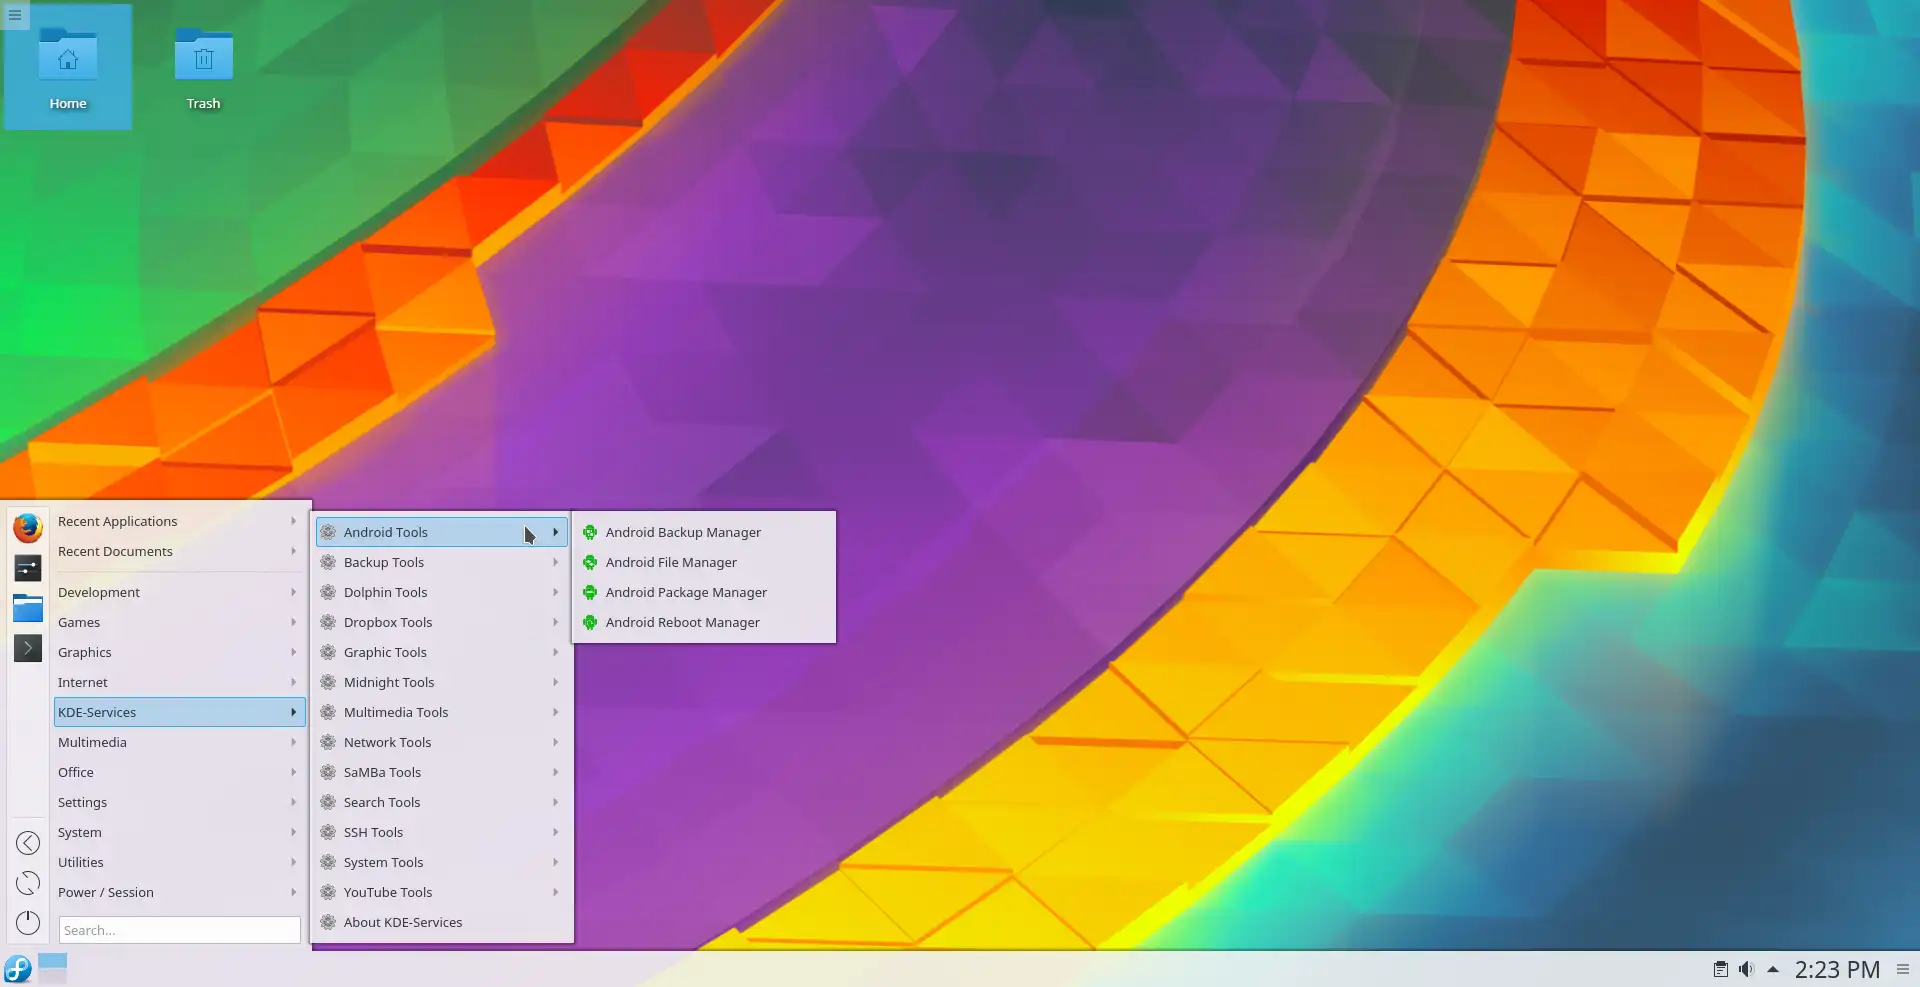
Task: Open the volume tray icon
Action: (1746, 969)
